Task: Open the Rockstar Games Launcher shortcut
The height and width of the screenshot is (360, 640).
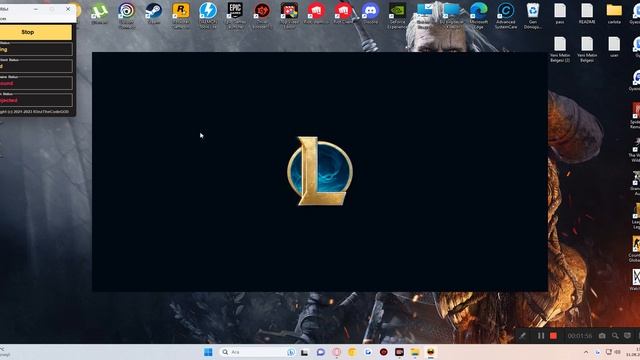Action: coord(181,15)
